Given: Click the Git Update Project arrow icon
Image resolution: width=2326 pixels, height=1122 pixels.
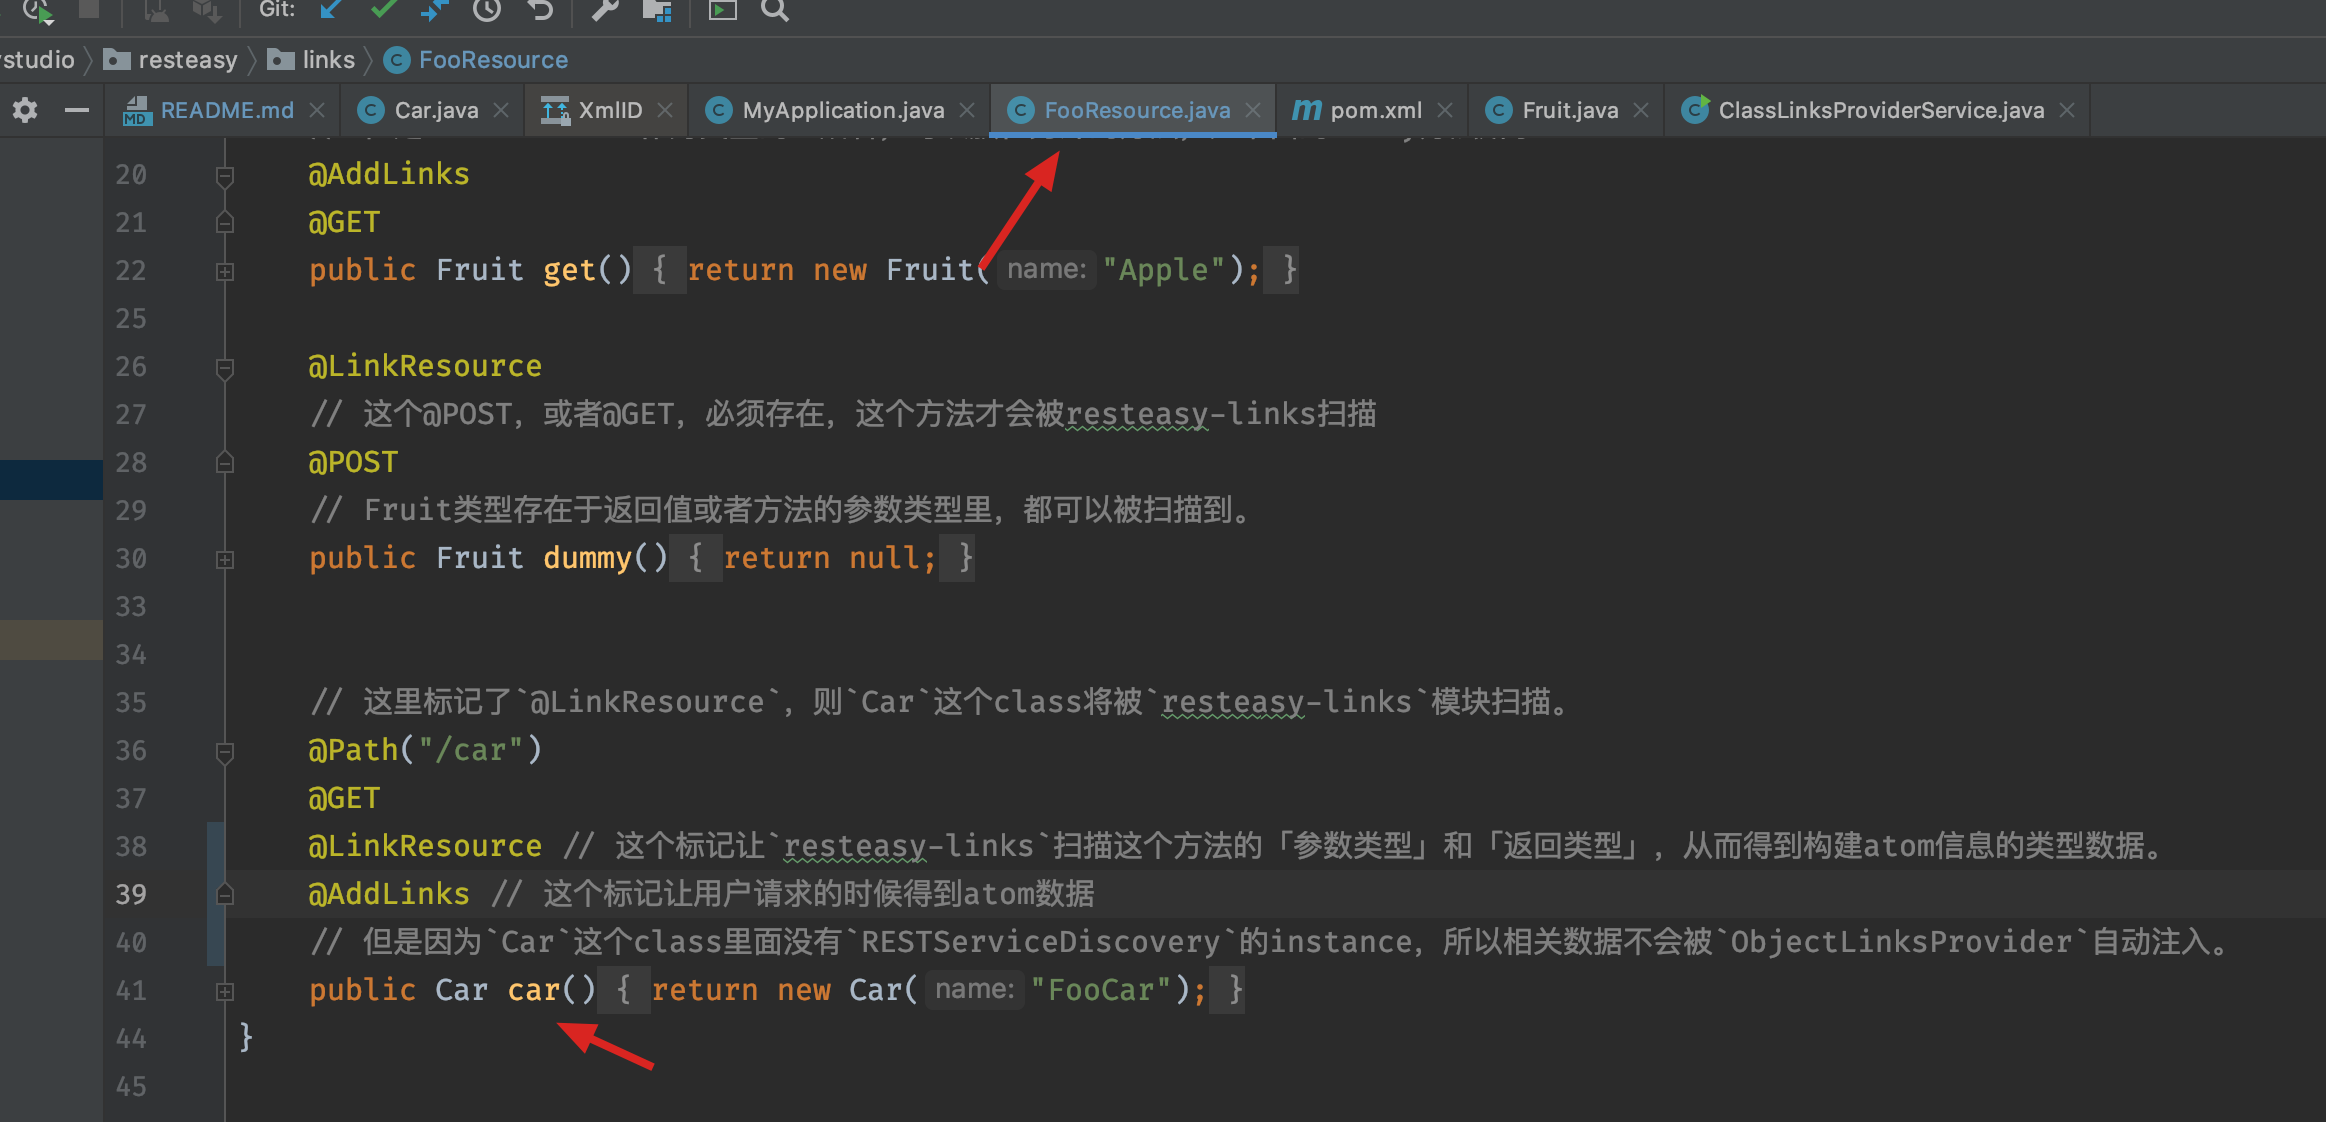Looking at the screenshot, I should 331,10.
